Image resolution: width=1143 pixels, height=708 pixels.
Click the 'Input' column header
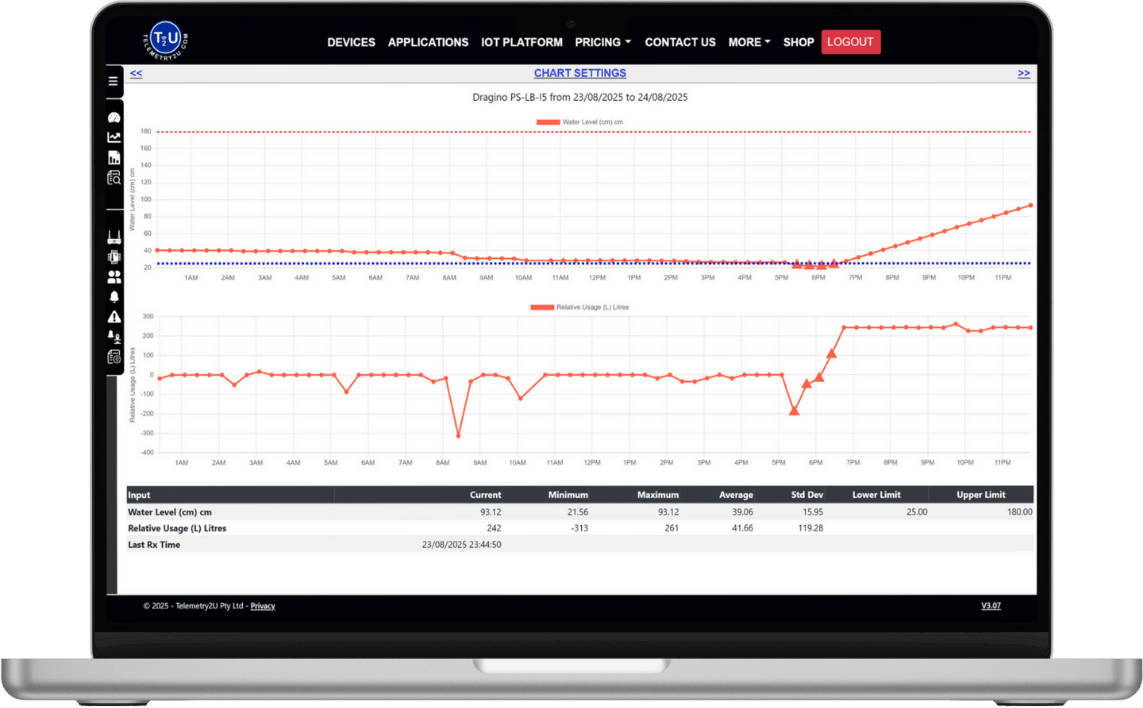(139, 494)
